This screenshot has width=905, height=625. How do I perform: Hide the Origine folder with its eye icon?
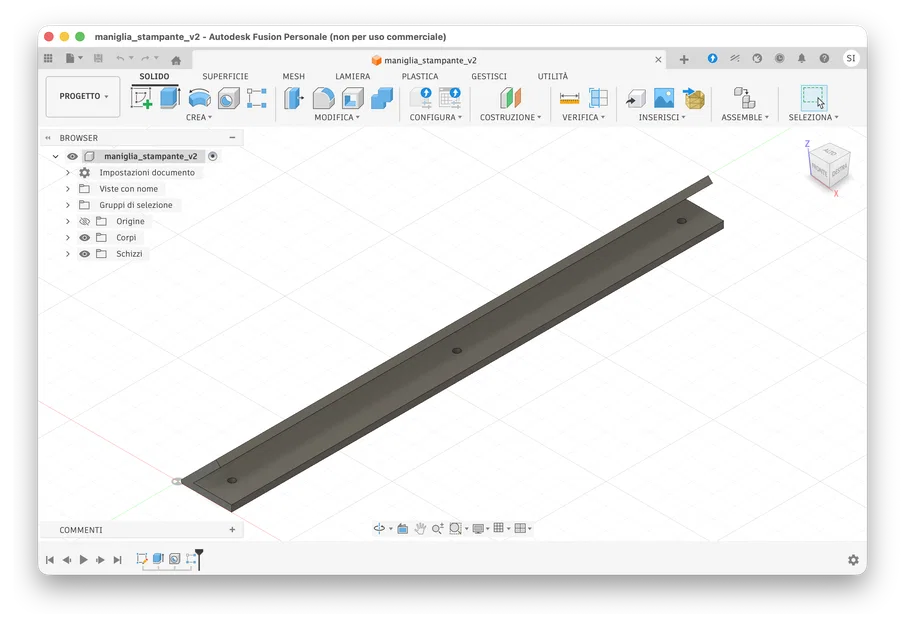(83, 221)
